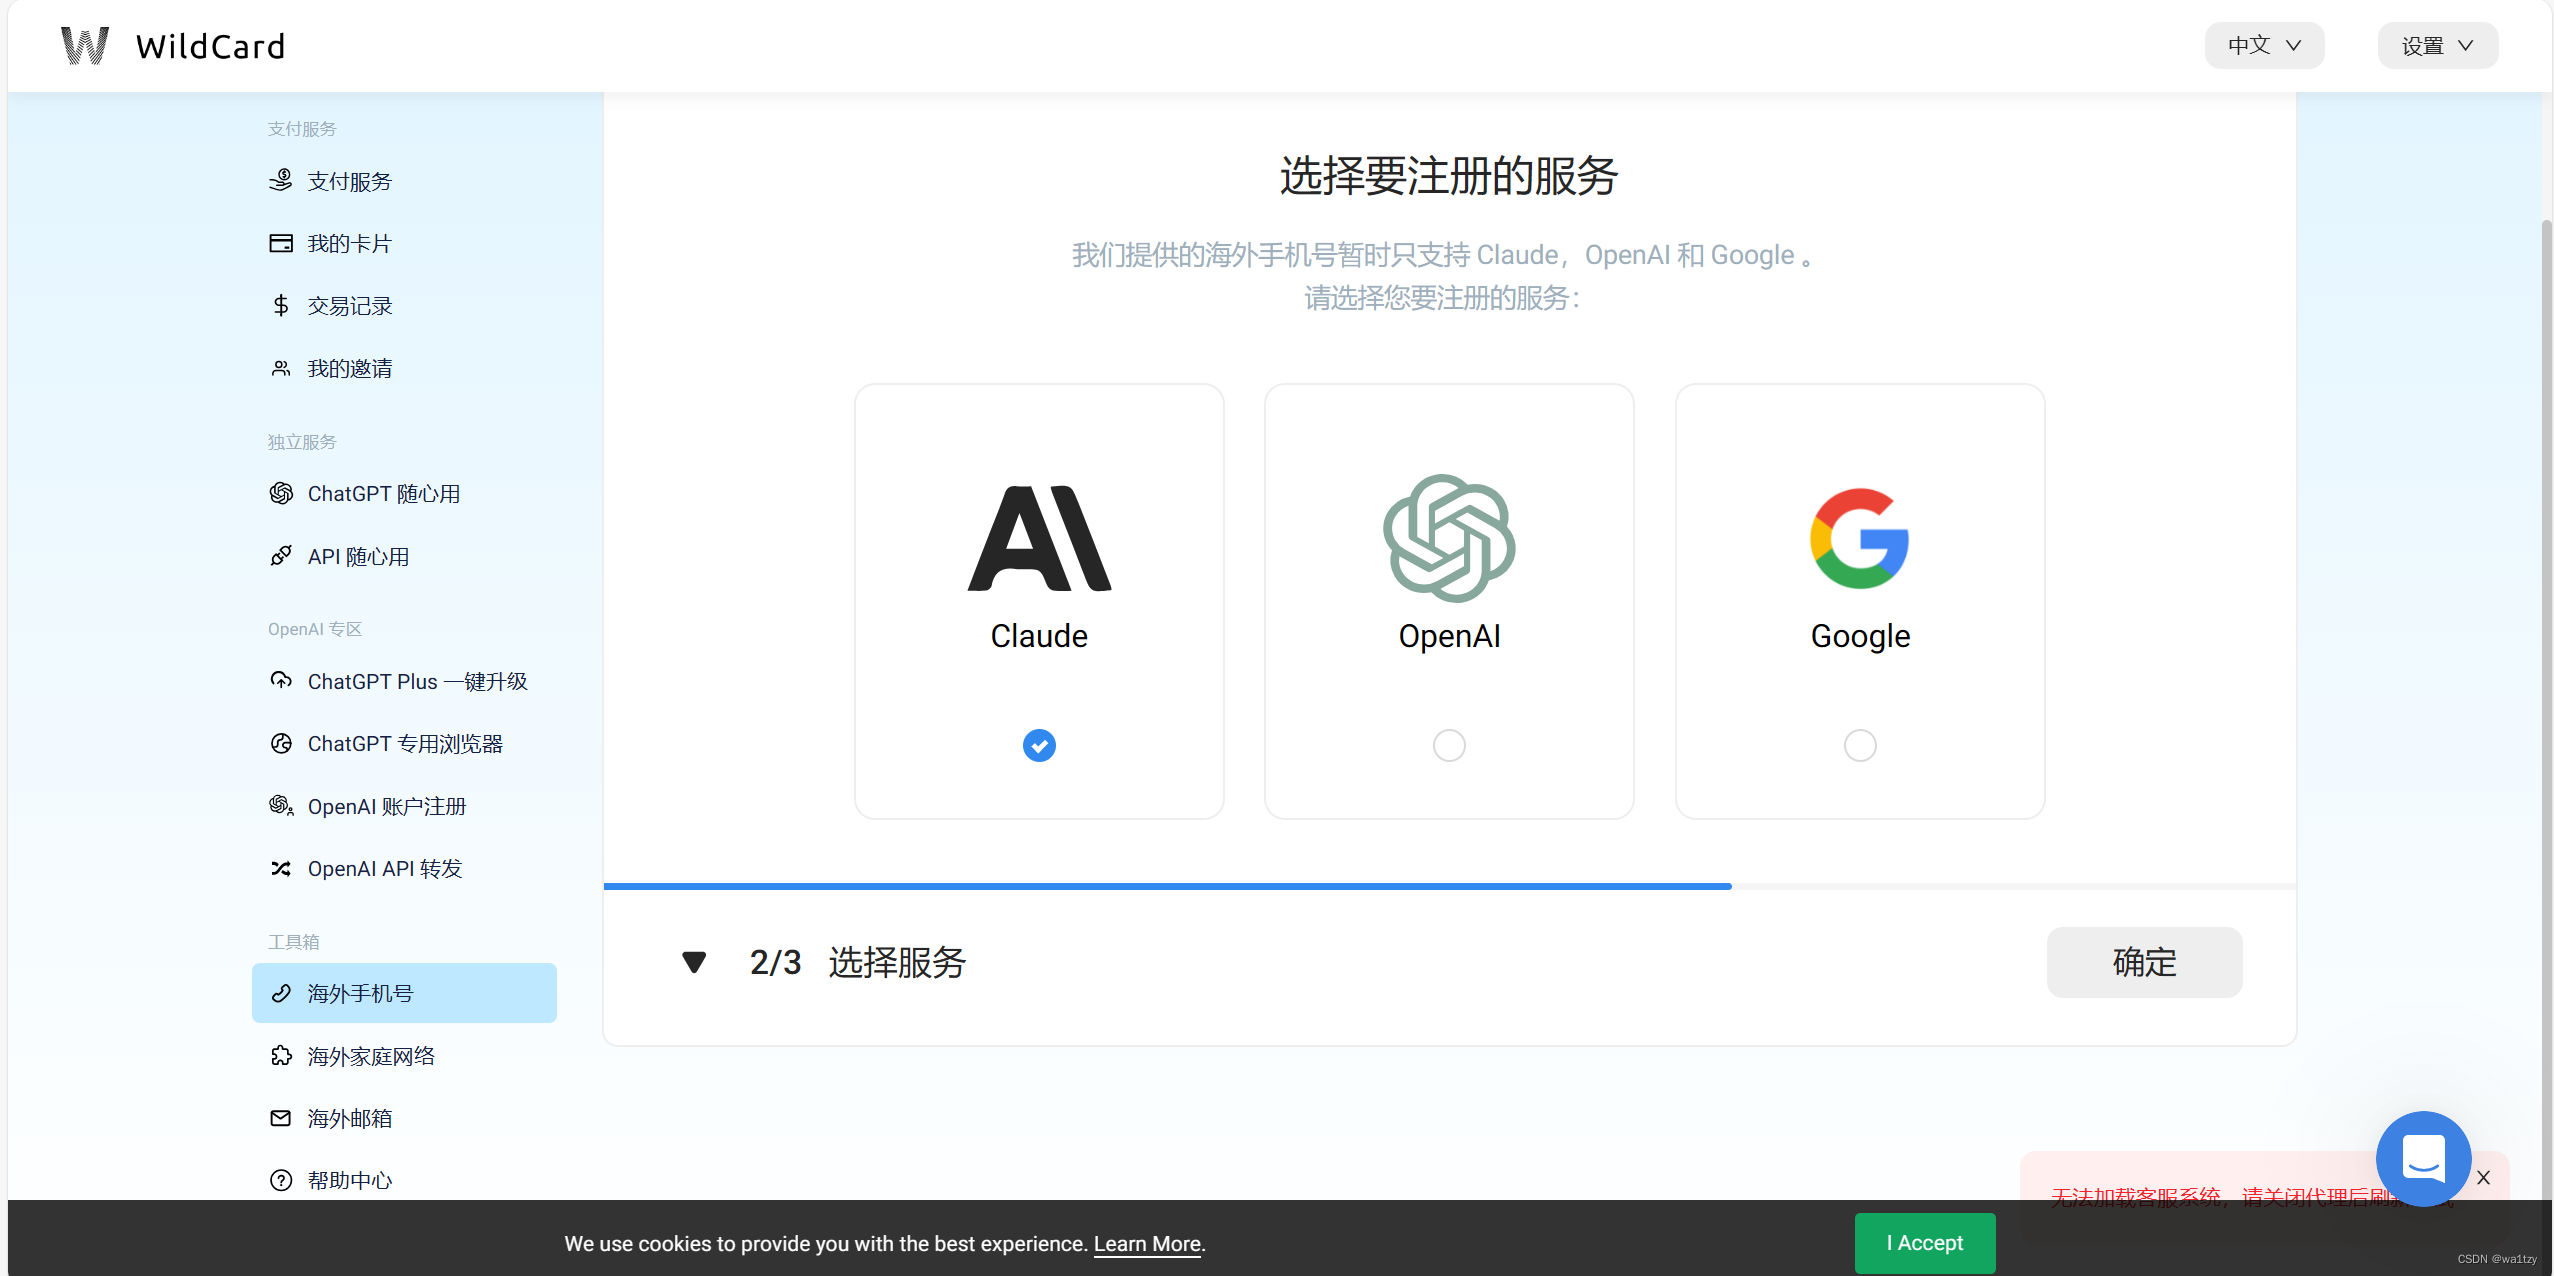Click the 选择服务 step label
The width and height of the screenshot is (2554, 1276).
click(897, 963)
